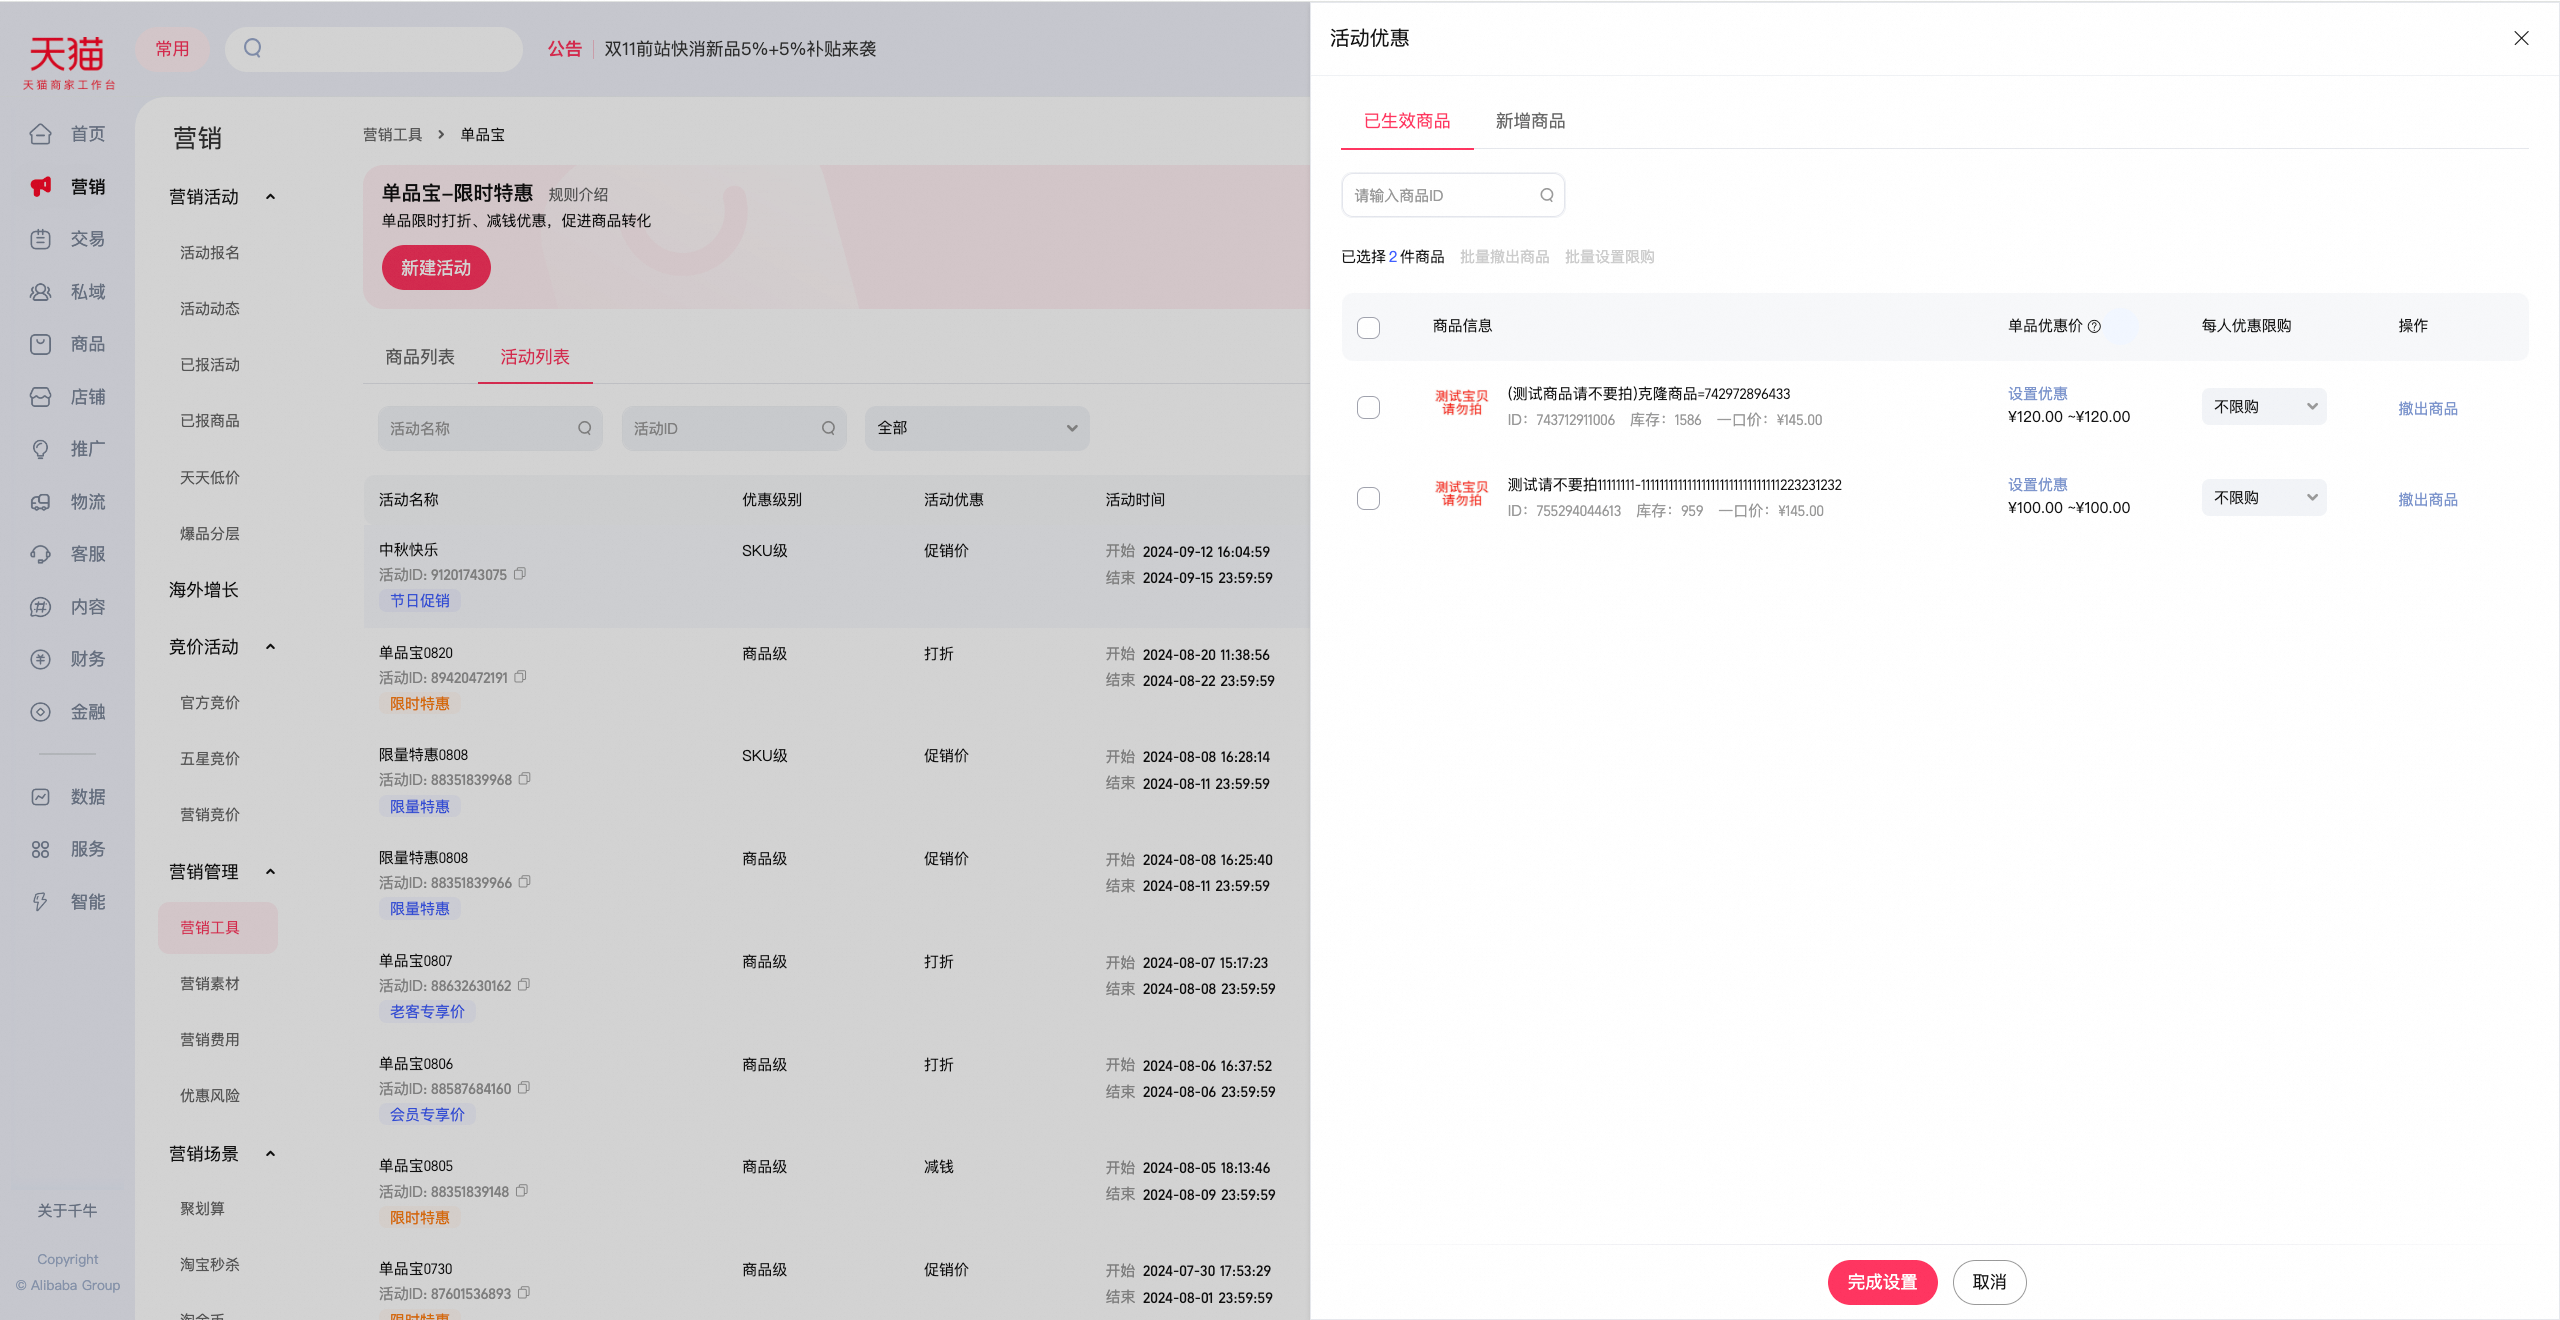Click the 物流 truck icon in sidebar

[40, 502]
